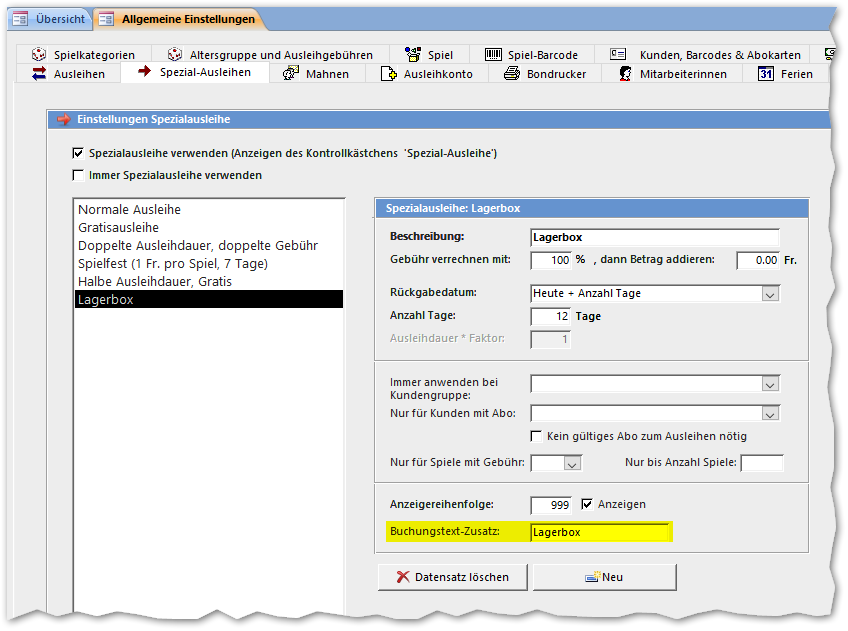Open the Spielkategorien tab
Viewport: 848px width, 631px height.
pyautogui.click(x=84, y=55)
